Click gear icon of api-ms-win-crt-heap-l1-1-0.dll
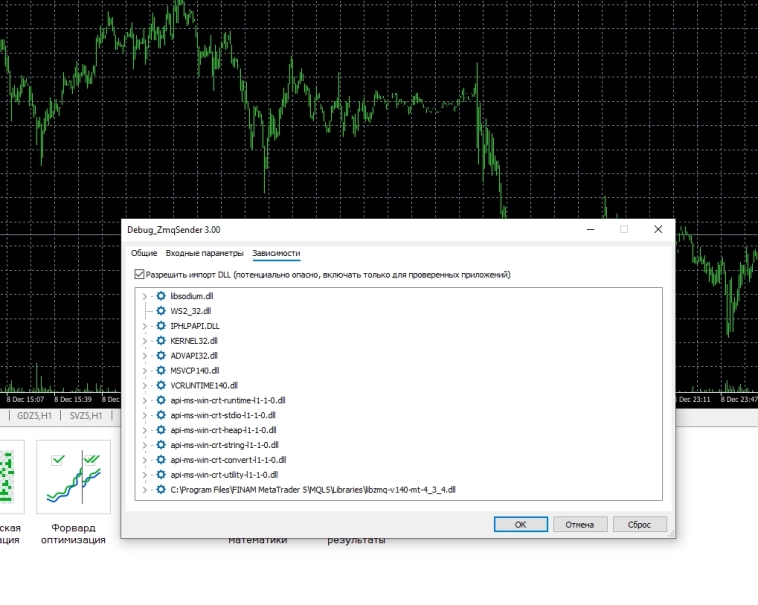The image size is (758, 605). coord(161,430)
